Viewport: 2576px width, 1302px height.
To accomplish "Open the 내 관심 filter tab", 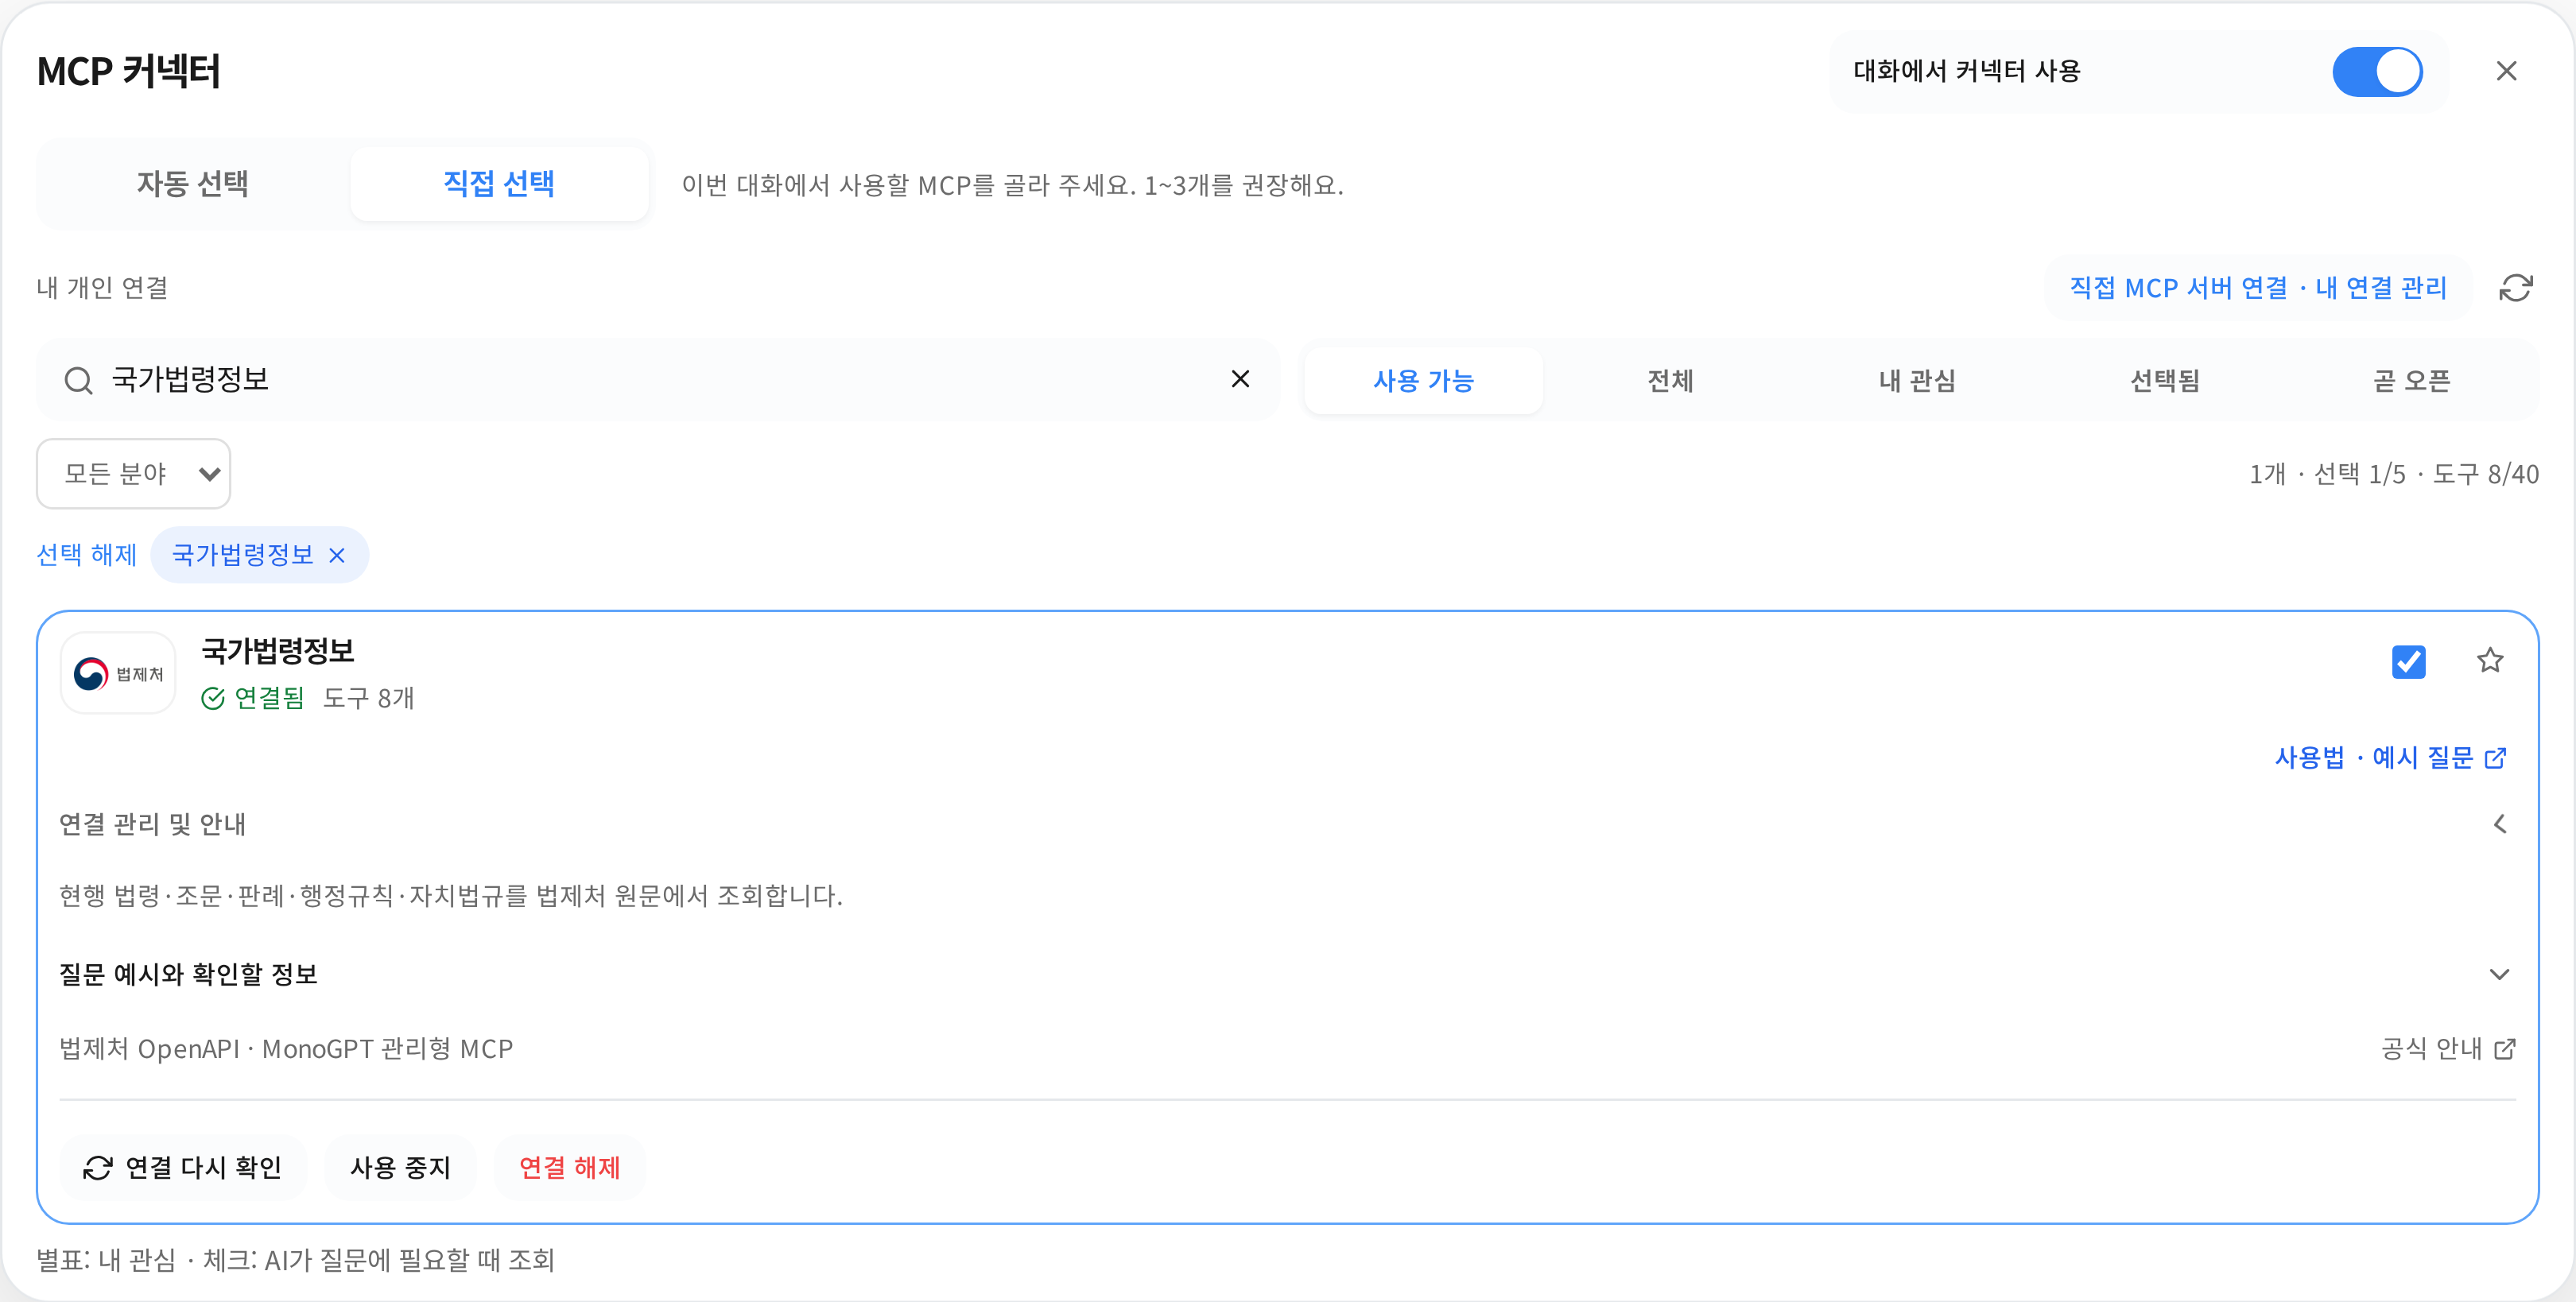I will [1917, 381].
